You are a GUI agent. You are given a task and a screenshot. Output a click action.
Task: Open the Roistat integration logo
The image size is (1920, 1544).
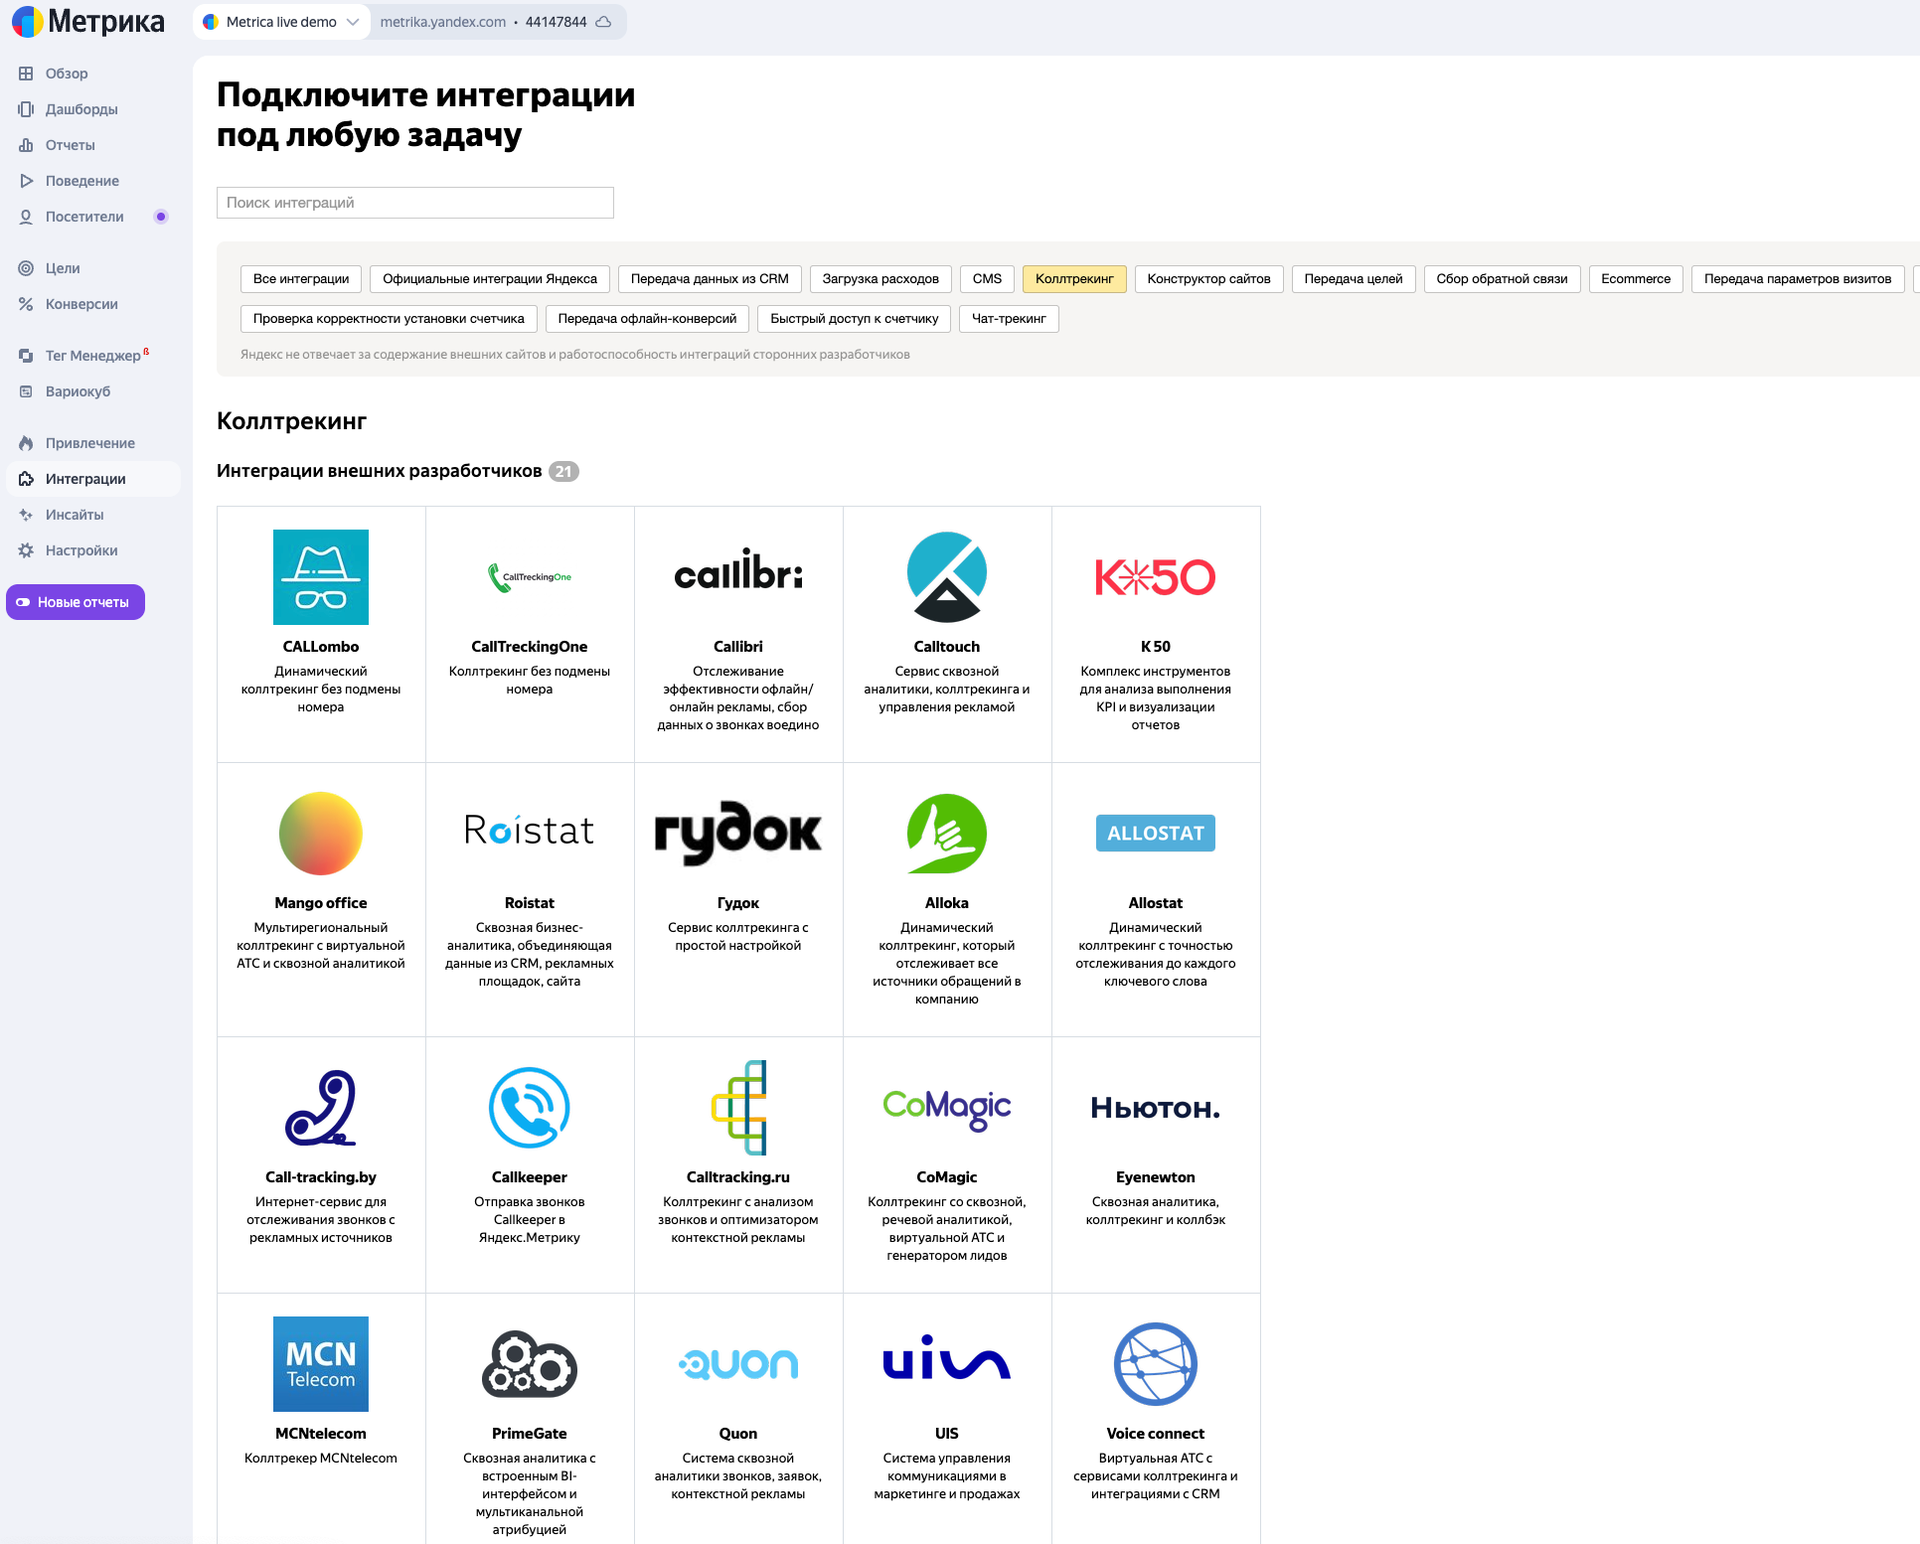529,830
